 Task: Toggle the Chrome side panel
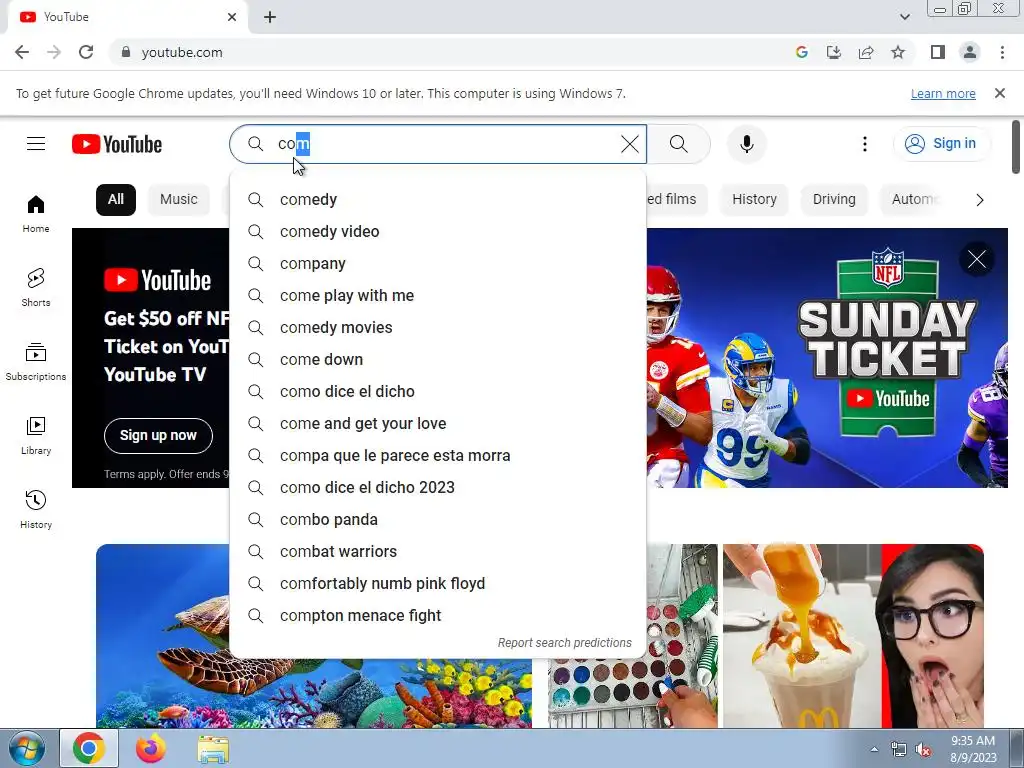(938, 52)
